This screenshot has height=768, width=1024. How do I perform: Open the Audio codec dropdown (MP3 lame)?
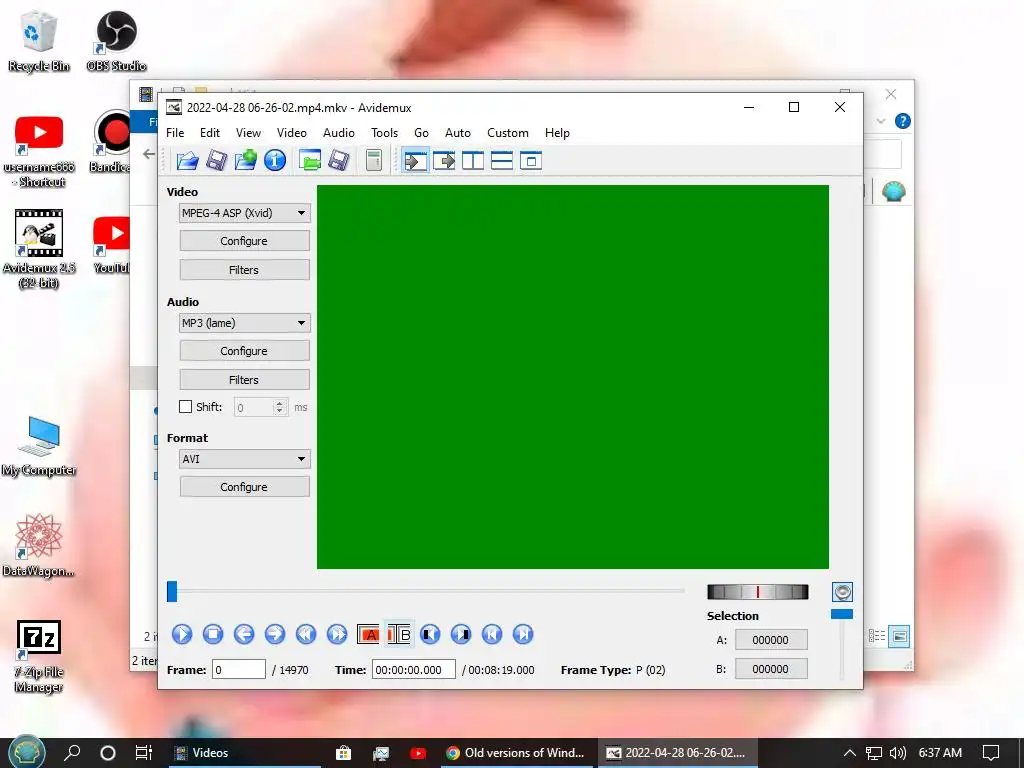click(244, 323)
